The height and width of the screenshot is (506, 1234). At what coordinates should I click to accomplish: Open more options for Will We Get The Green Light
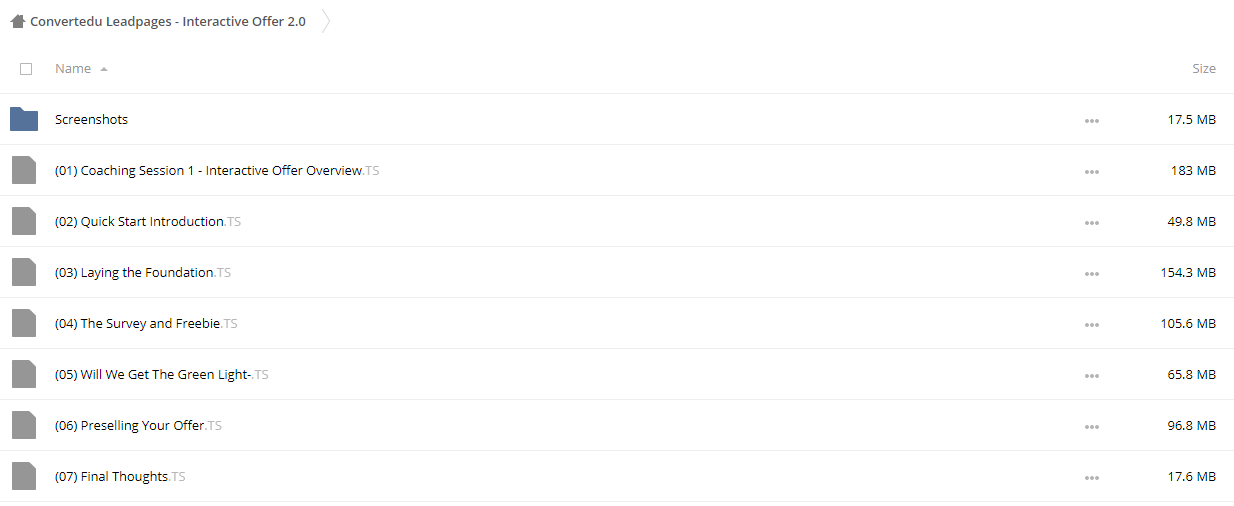(1091, 375)
